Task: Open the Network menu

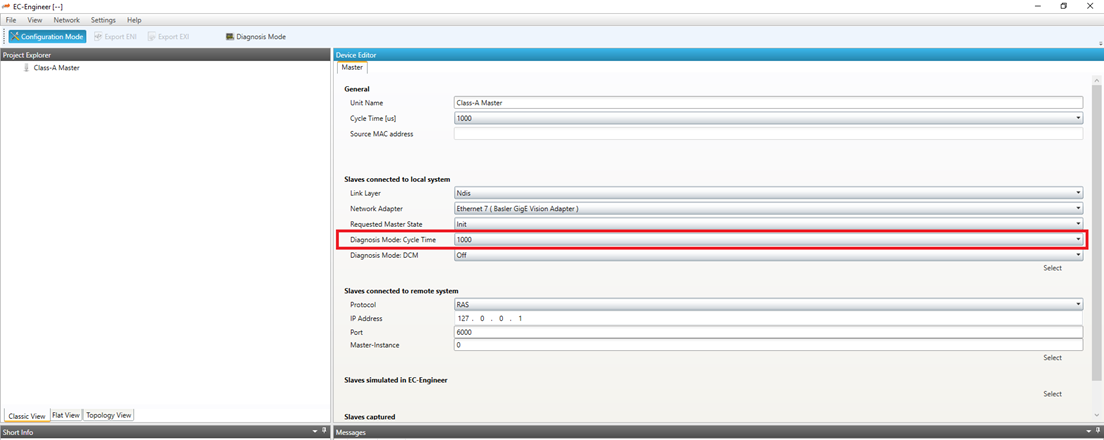Action: tap(67, 20)
